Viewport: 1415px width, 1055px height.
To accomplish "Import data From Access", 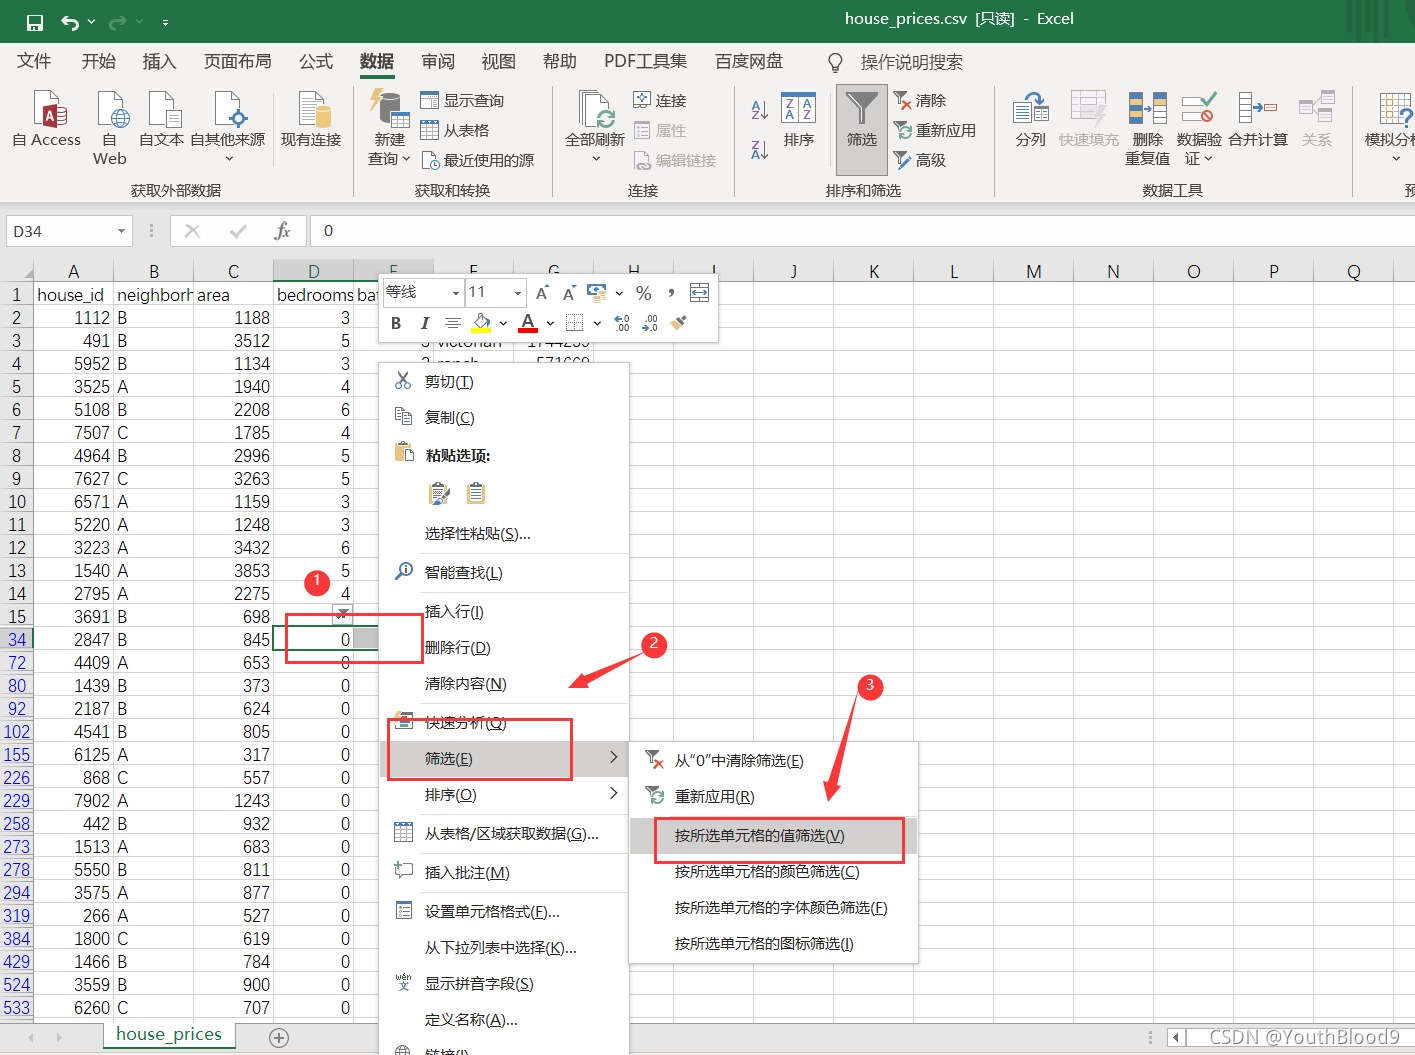I will (47, 119).
